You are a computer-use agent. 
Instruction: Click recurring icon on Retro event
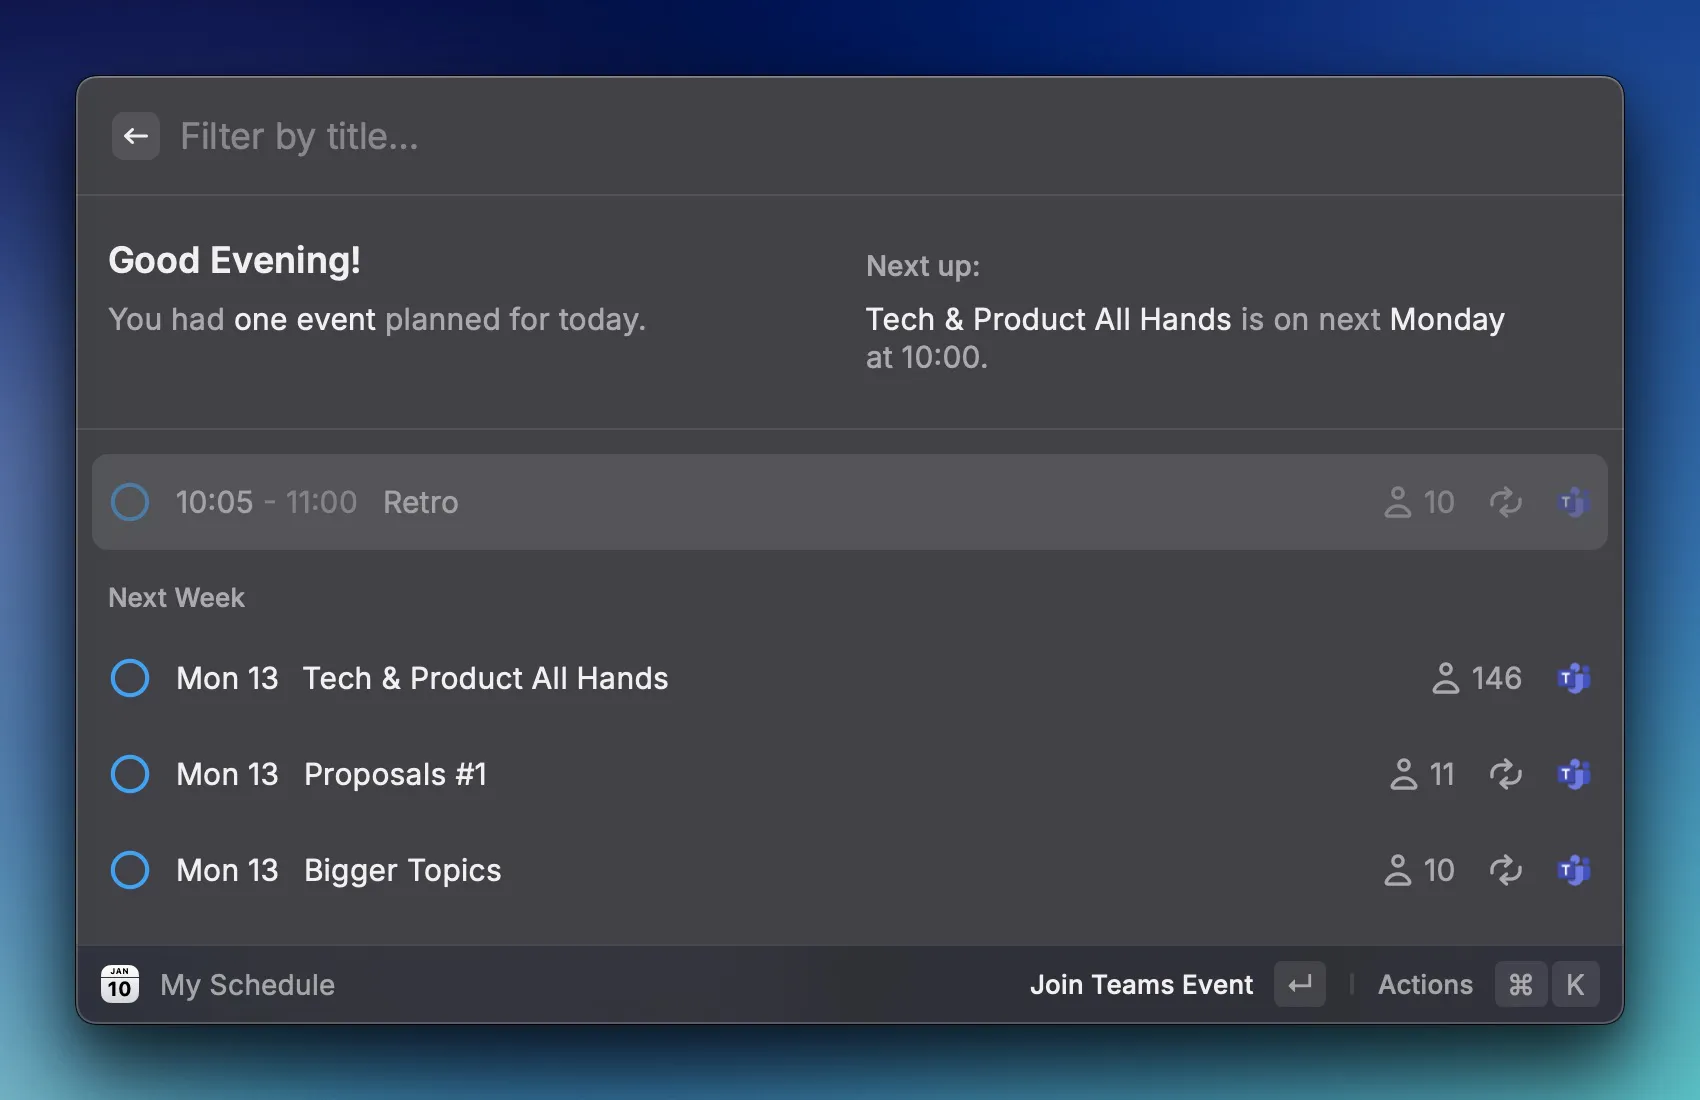click(x=1505, y=502)
